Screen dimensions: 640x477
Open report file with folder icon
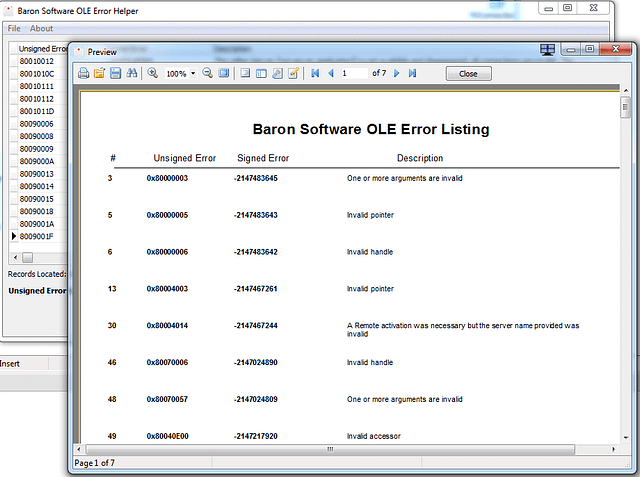(x=100, y=73)
